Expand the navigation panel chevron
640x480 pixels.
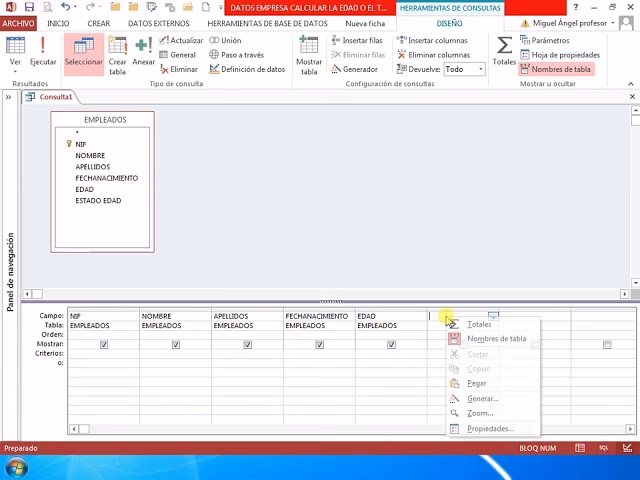pyautogui.click(x=8, y=97)
